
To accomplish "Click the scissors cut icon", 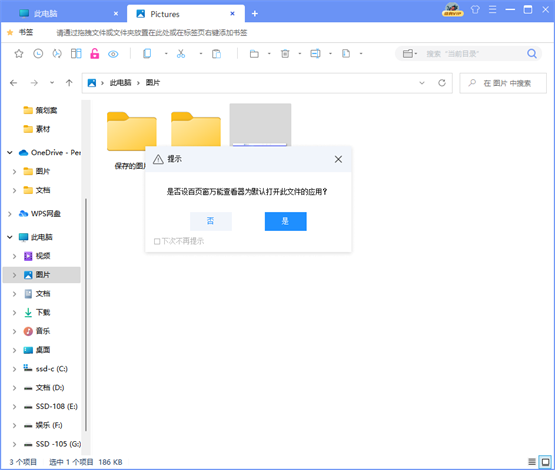I will click(x=181, y=54).
